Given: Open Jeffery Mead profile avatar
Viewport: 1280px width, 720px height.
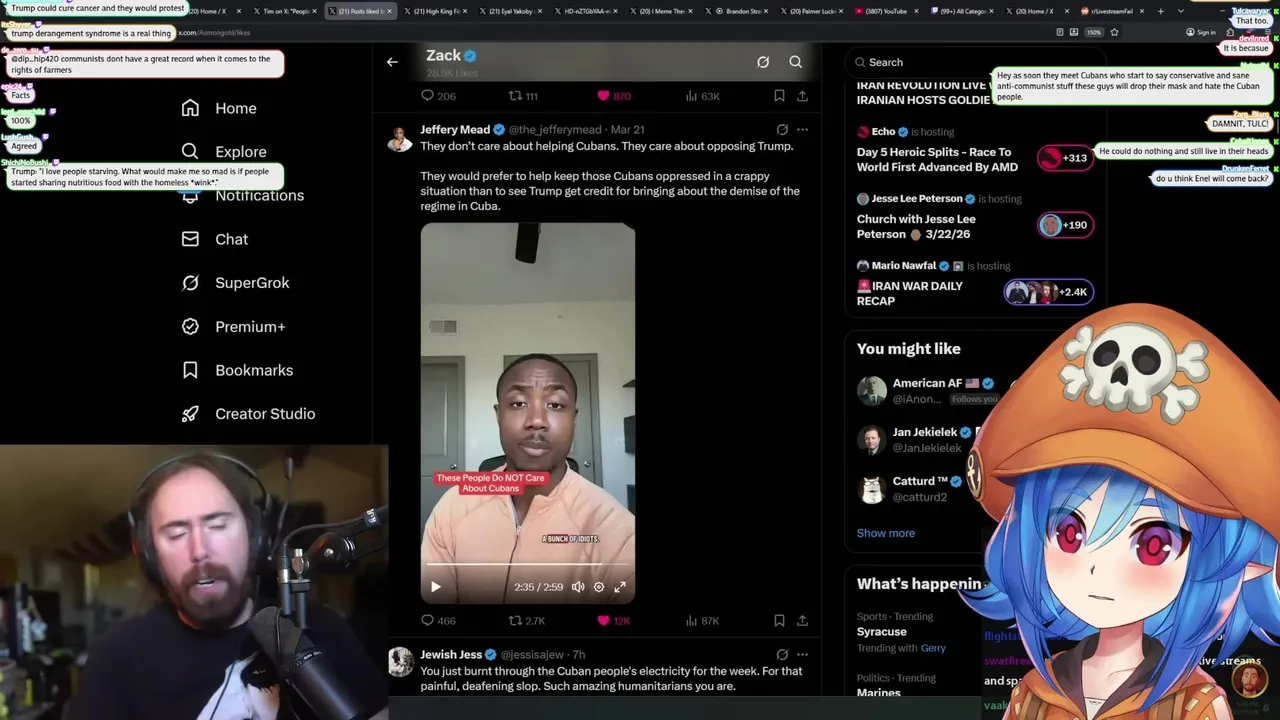Looking at the screenshot, I should 400,139.
